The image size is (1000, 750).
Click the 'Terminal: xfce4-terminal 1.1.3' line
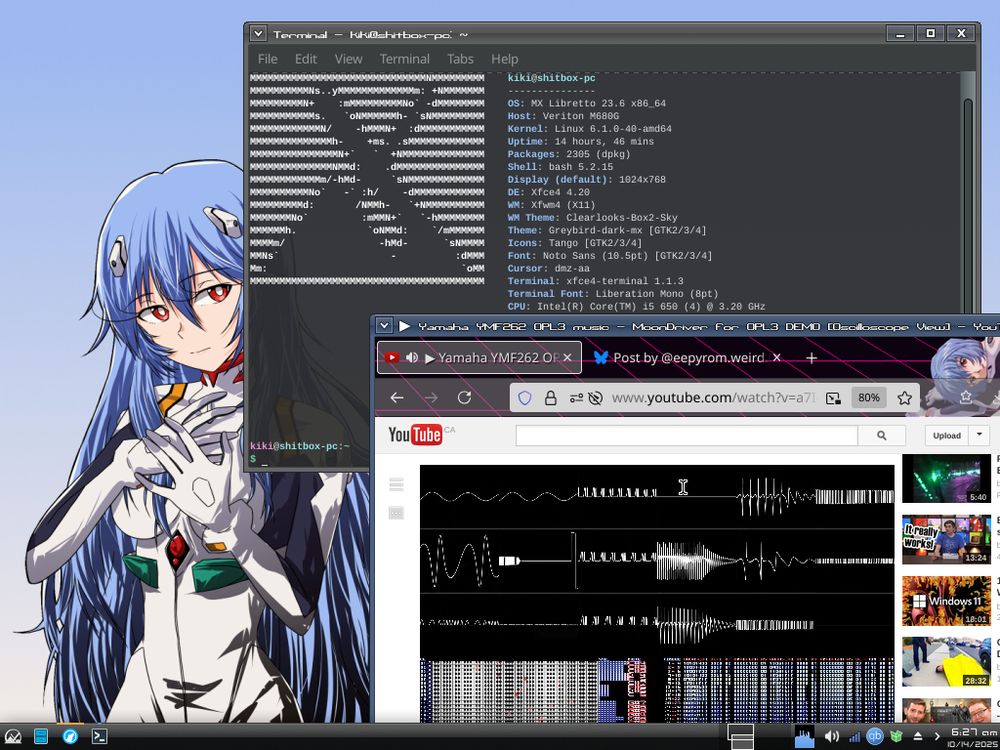pyautogui.click(x=595, y=281)
